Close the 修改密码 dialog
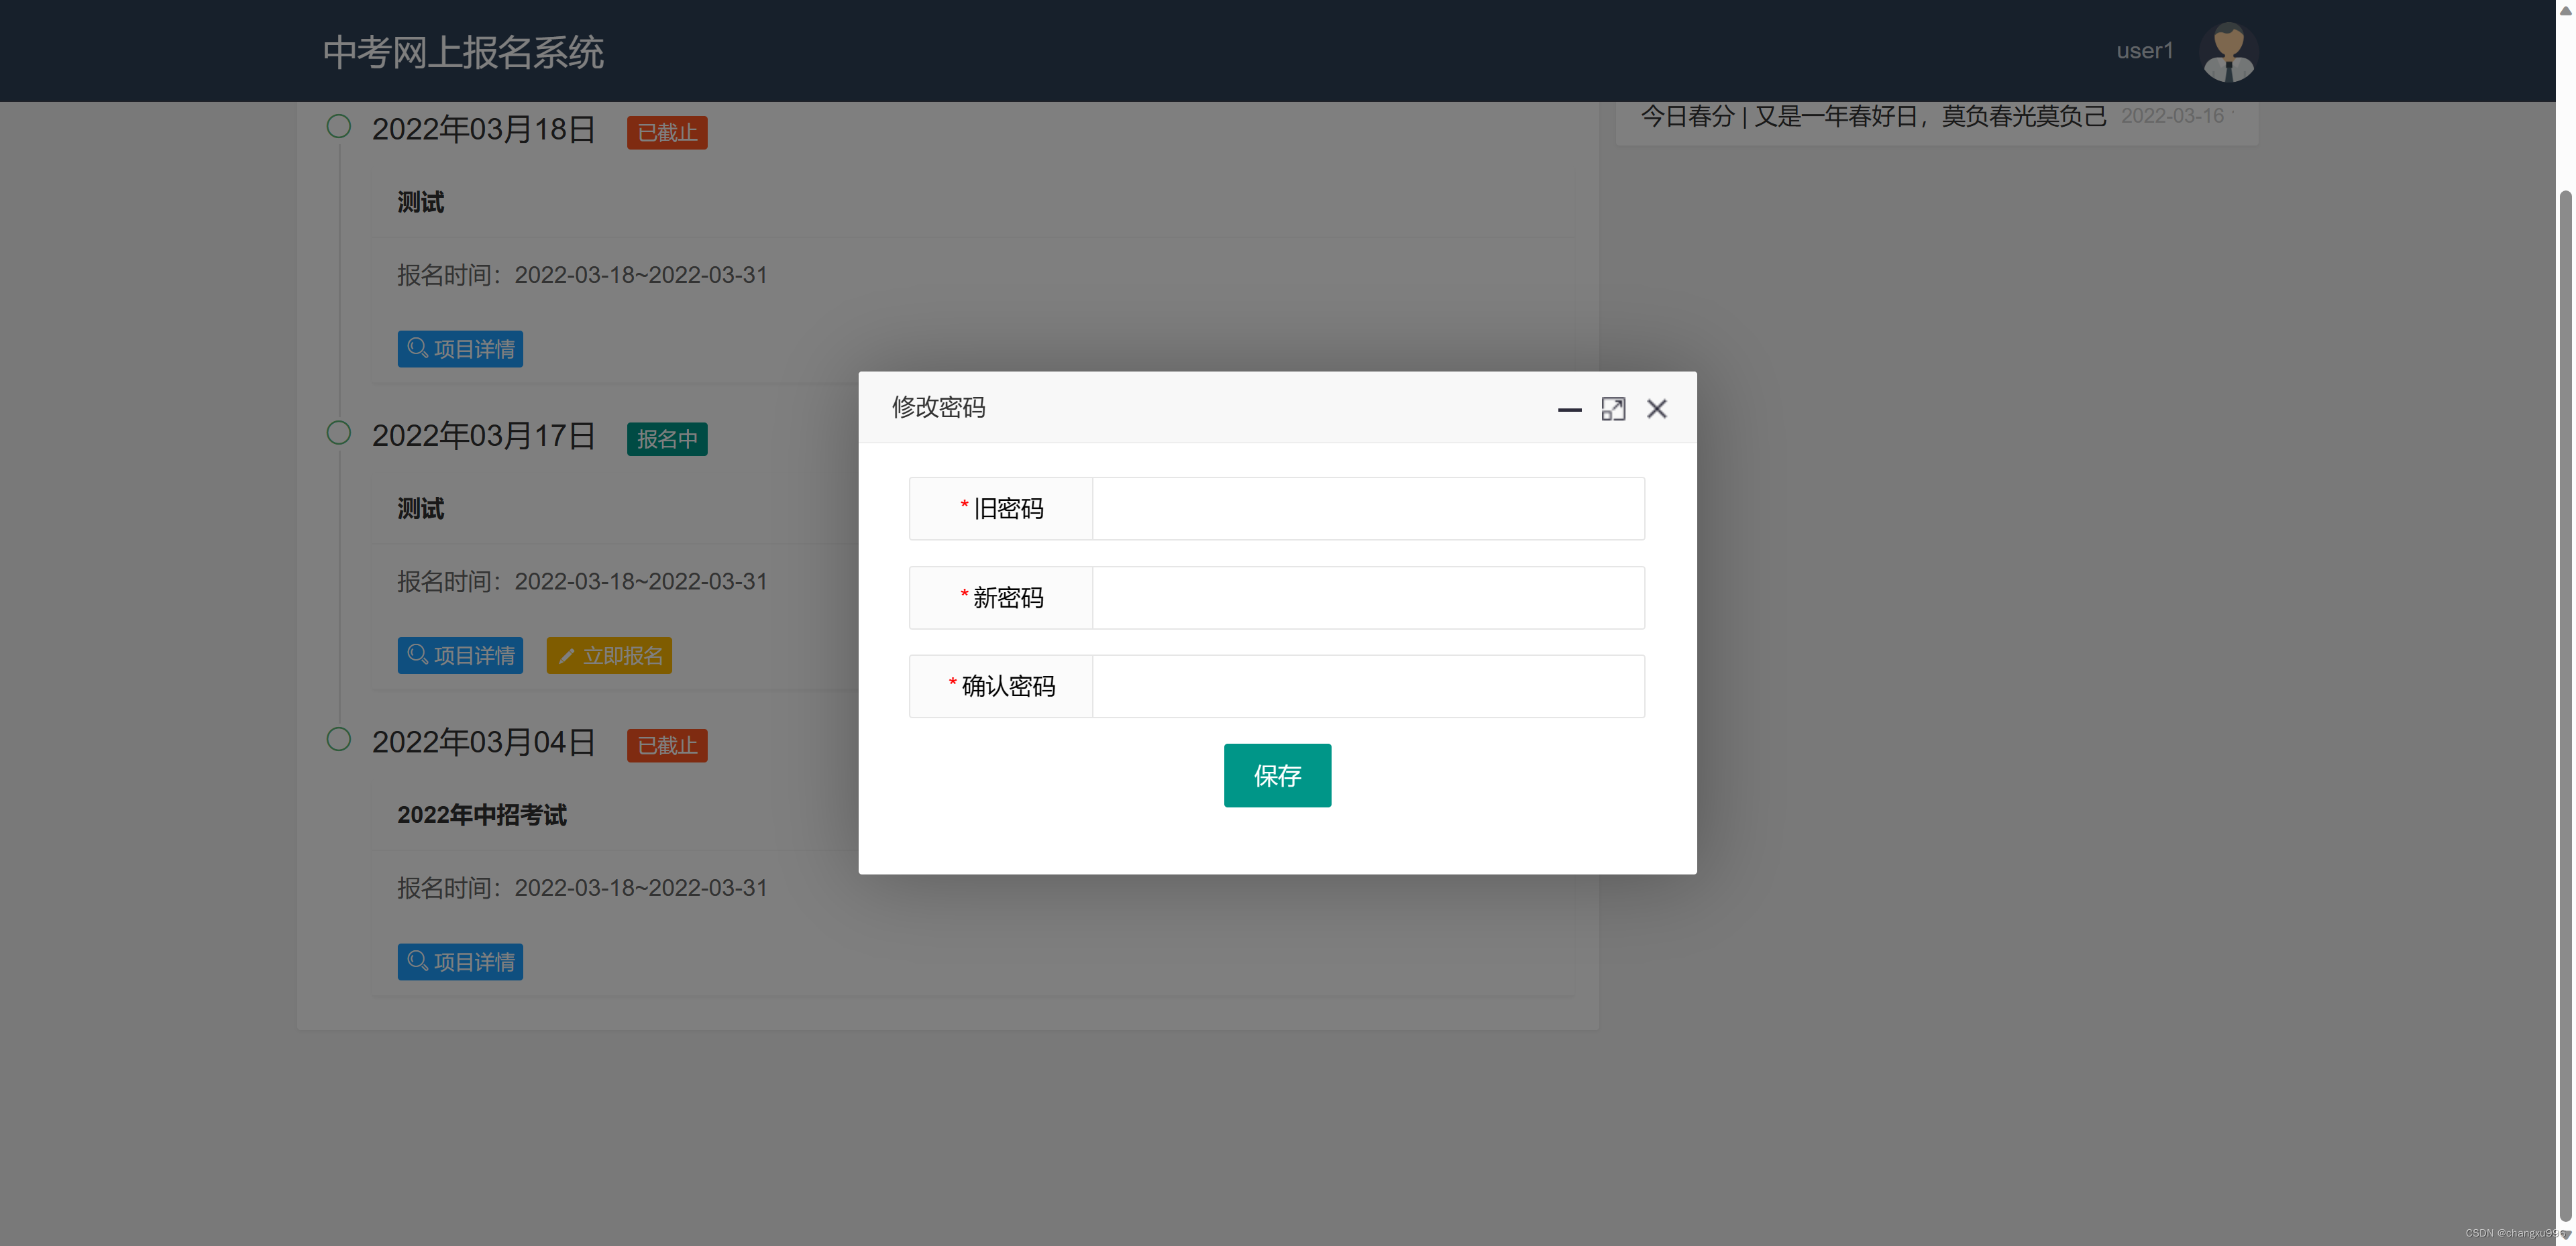The height and width of the screenshot is (1246, 2576). pos(1656,409)
